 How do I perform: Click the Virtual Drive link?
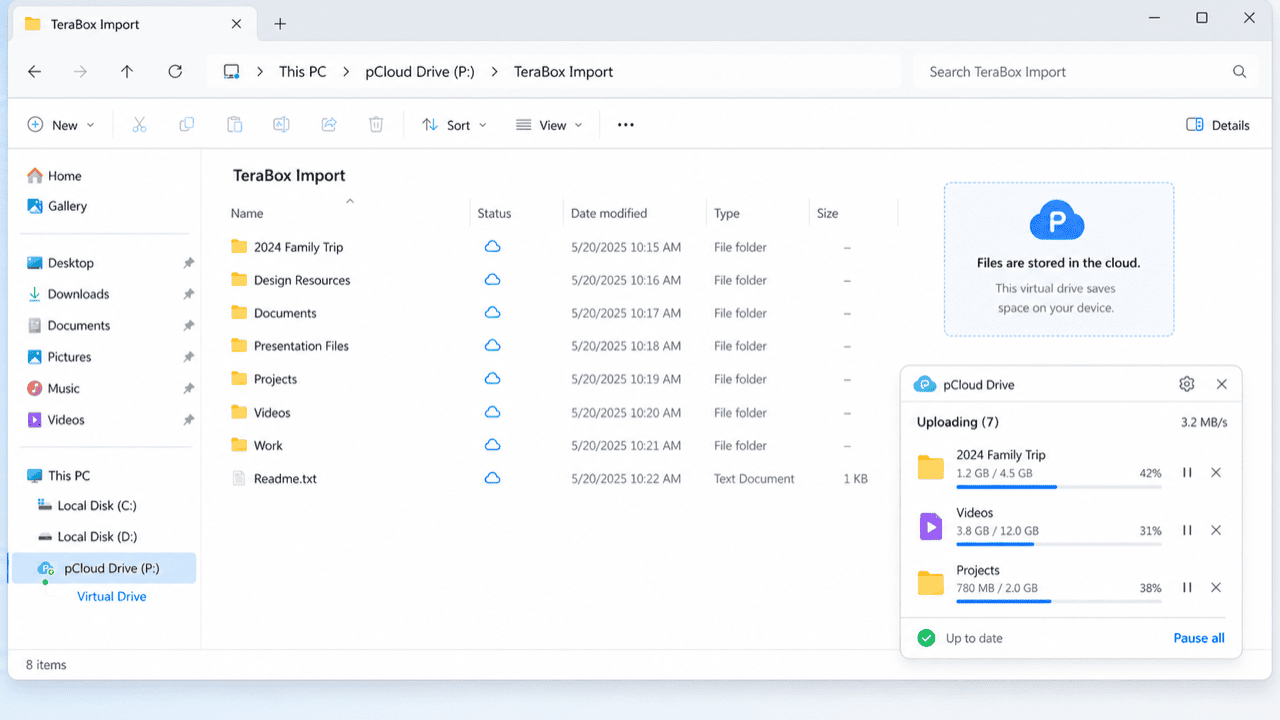point(112,596)
